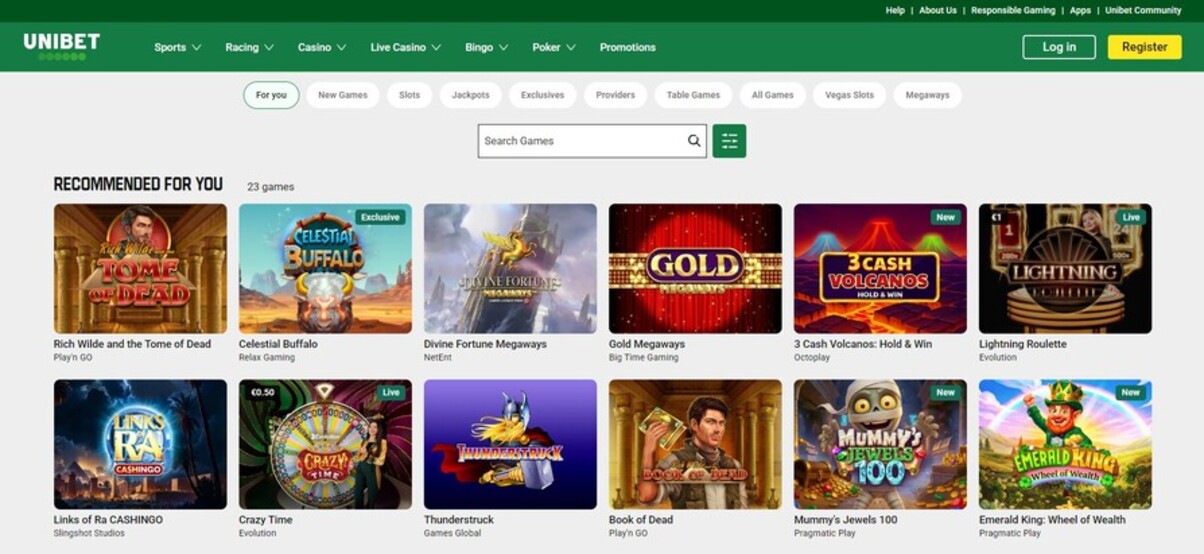Screen dimensions: 1204x554
Task: Click the Log in button
Action: (1059, 47)
